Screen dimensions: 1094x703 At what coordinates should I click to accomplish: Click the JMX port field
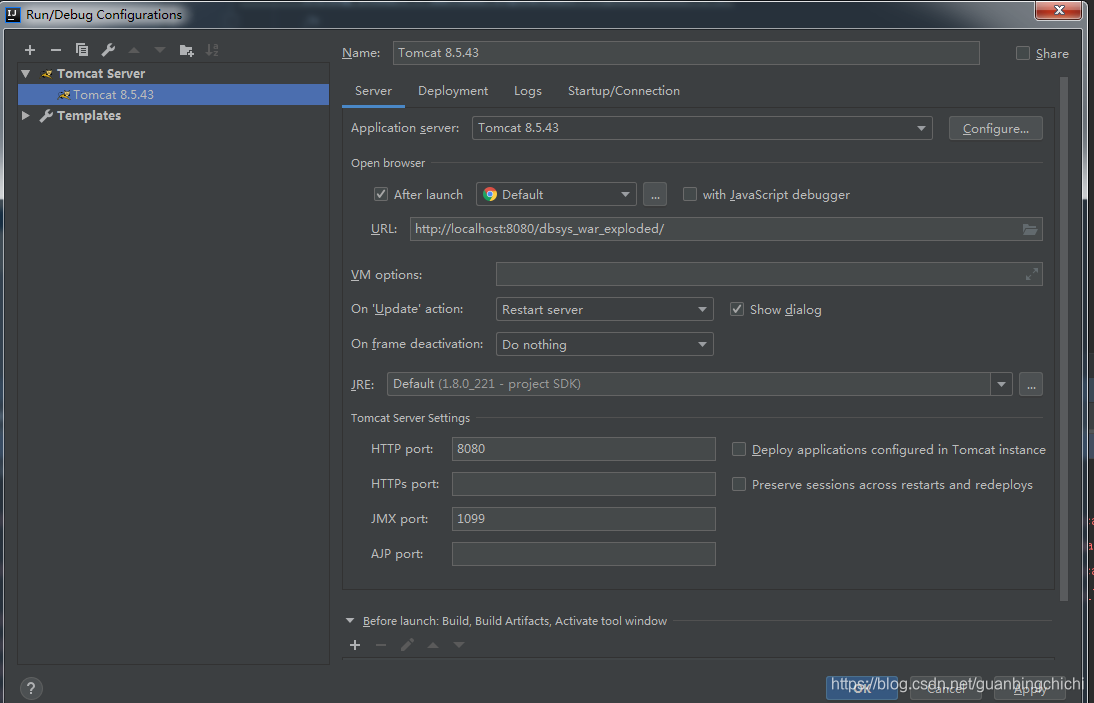[x=583, y=519]
